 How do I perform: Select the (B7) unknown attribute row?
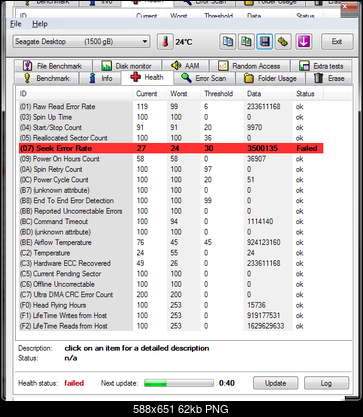[171, 190]
